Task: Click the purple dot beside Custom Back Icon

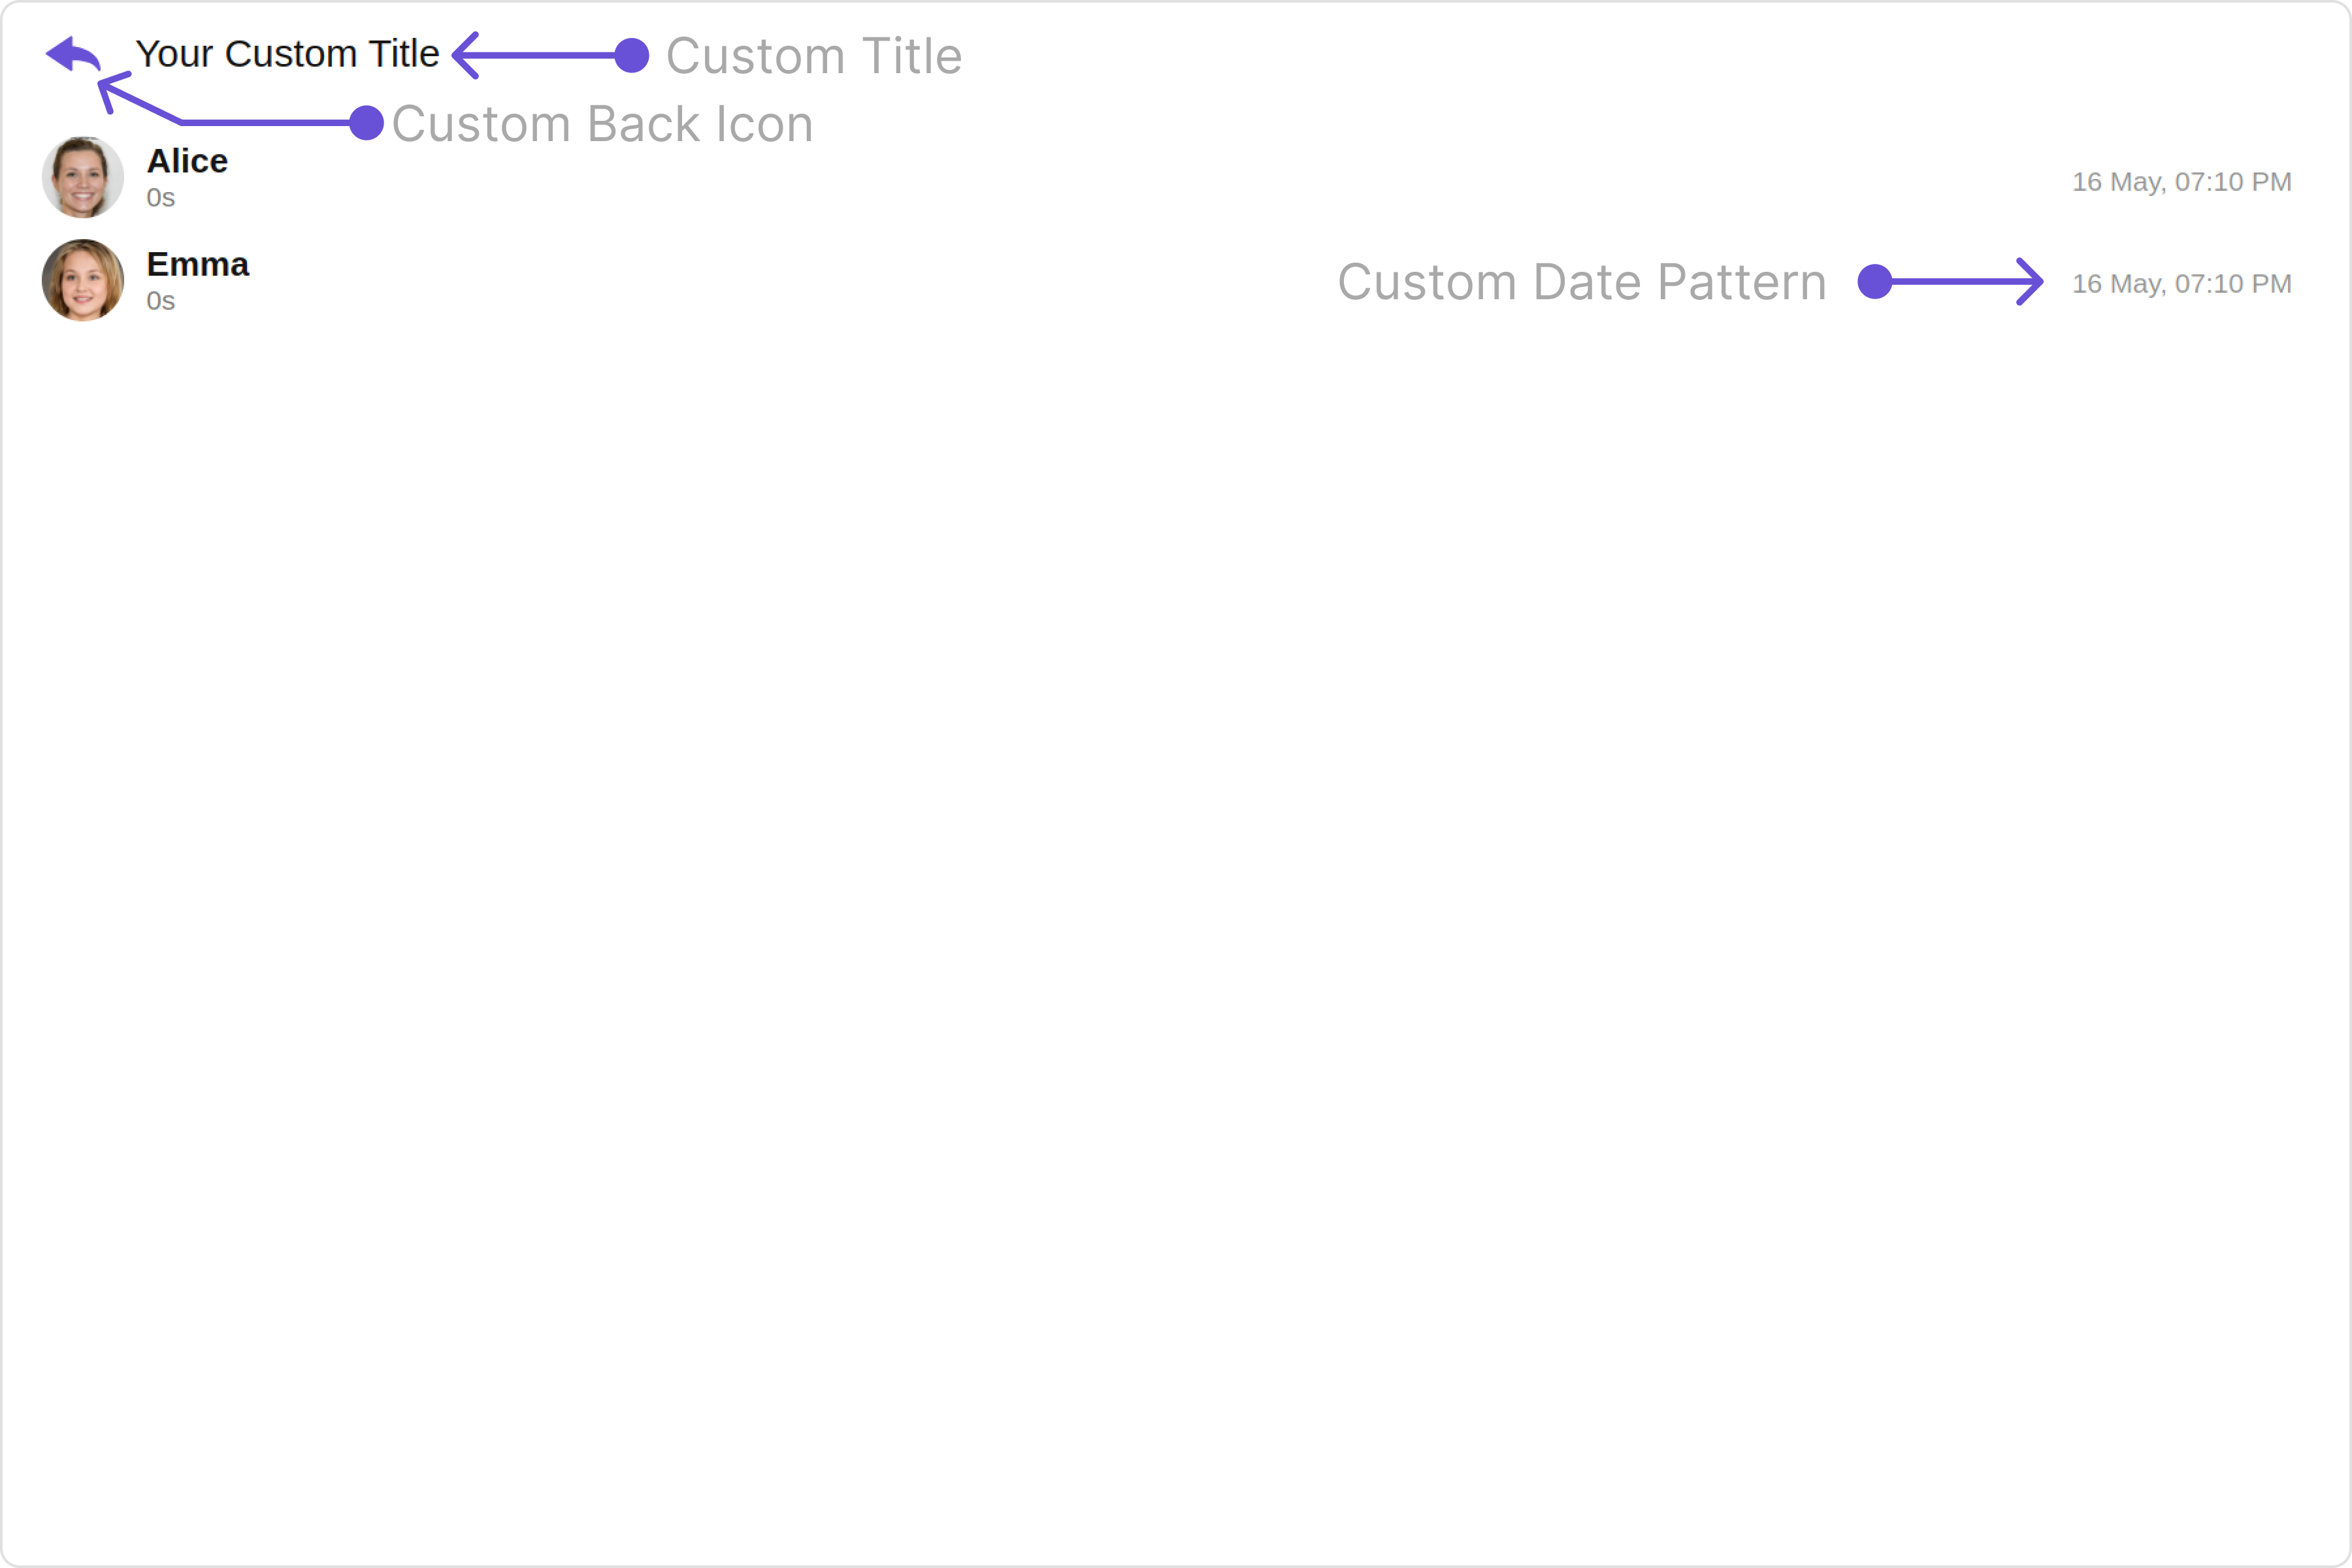Action: [367, 123]
